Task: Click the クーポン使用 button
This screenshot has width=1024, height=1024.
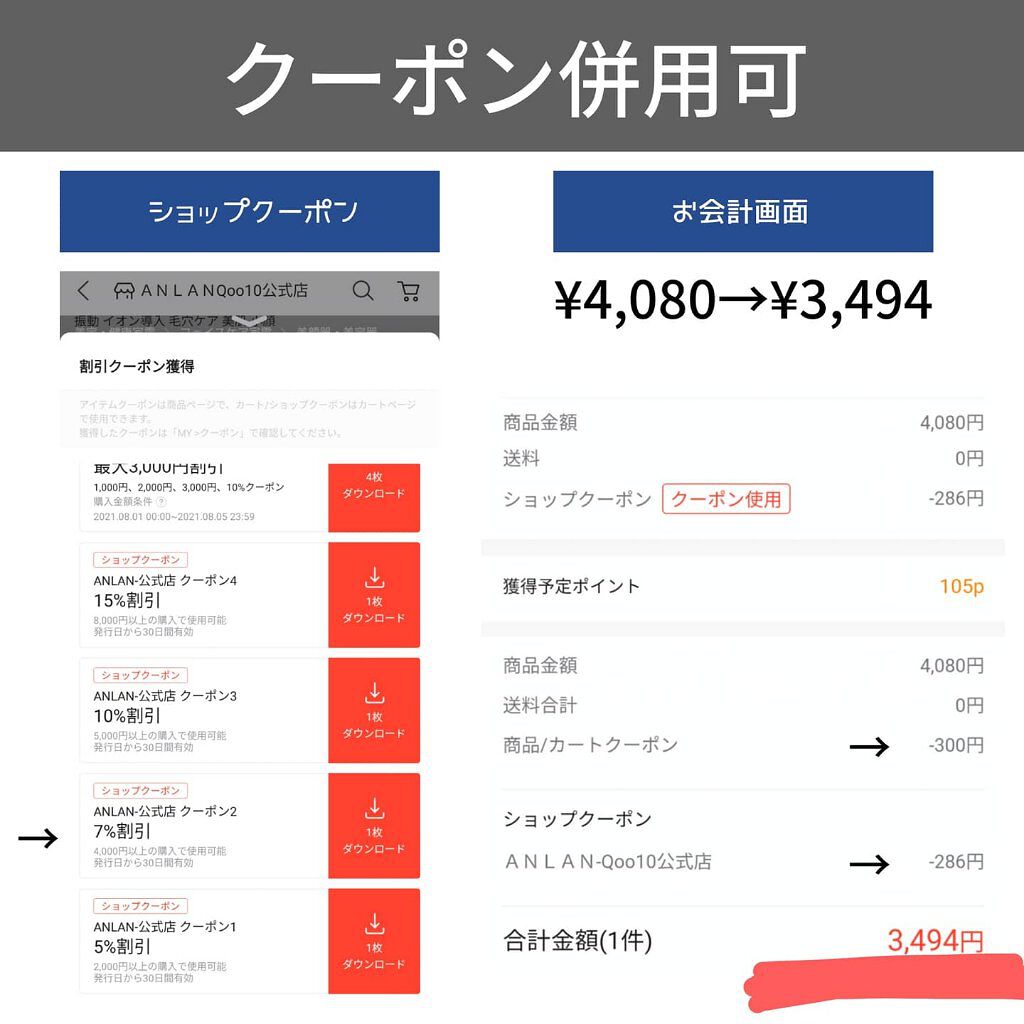Action: (726, 498)
